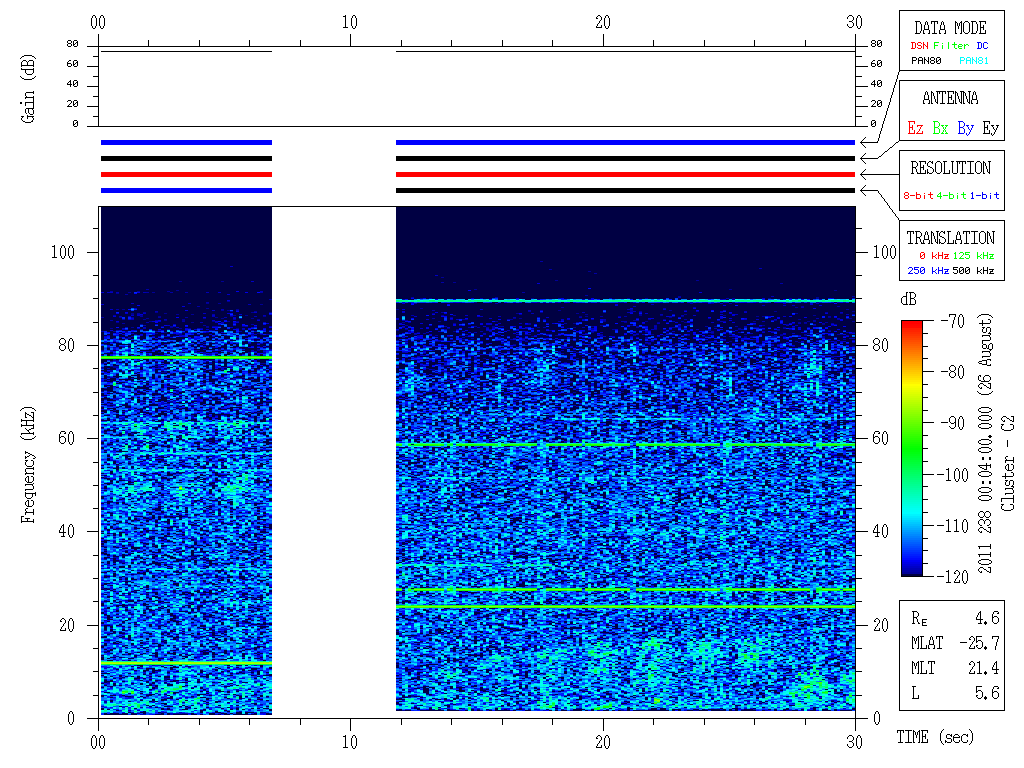Click the red 8-bit label

(918, 195)
